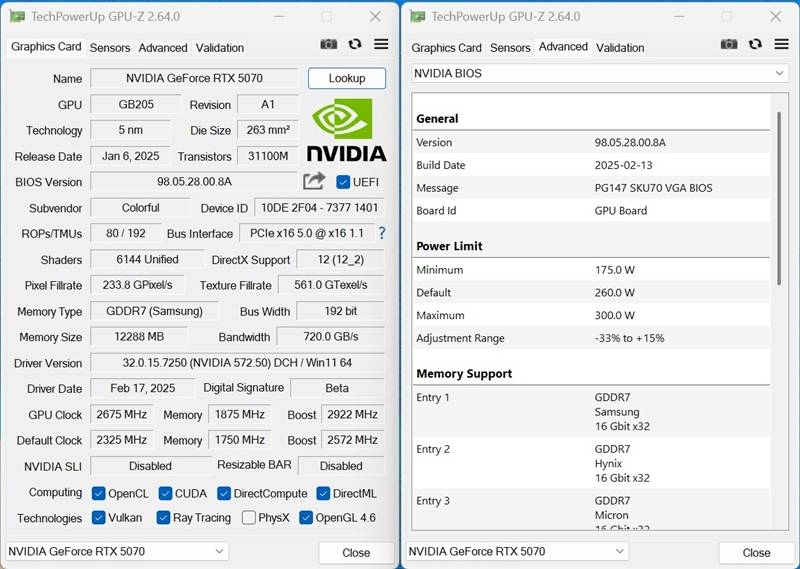Click the Bus Interface question mark icon

[x=382, y=233]
